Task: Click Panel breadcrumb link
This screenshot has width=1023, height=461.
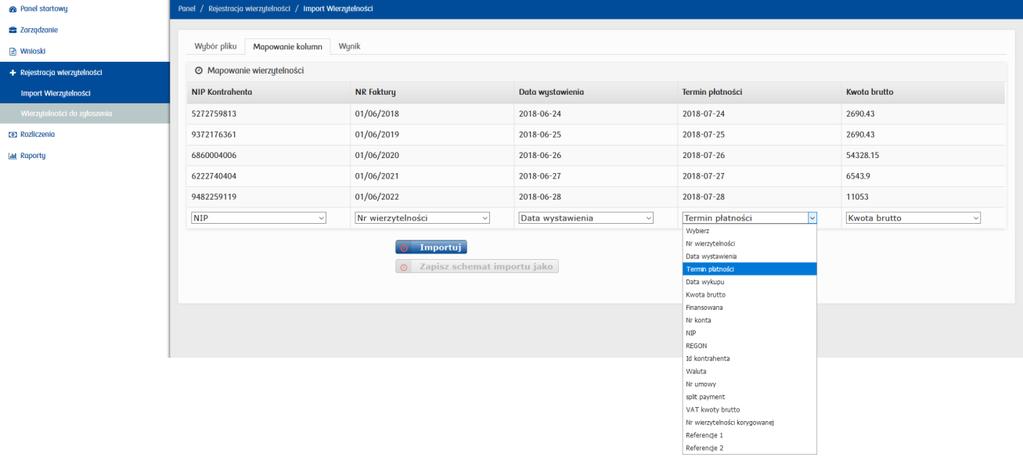Action: coord(187,9)
